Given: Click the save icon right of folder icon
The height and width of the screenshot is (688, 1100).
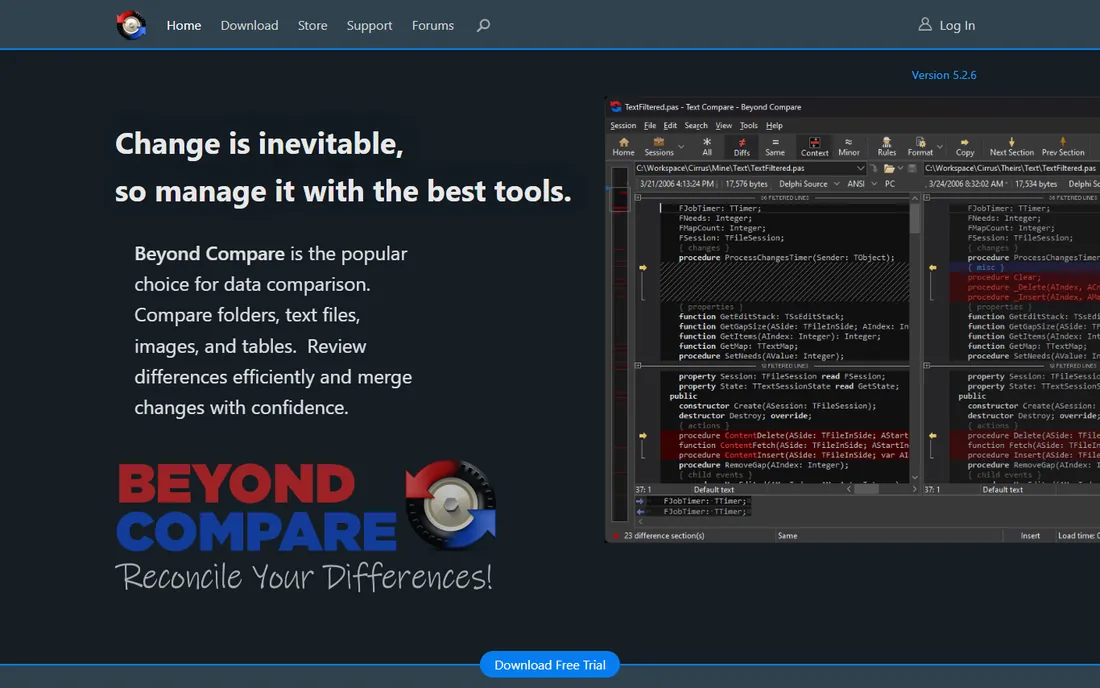Looking at the screenshot, I should pos(912,168).
